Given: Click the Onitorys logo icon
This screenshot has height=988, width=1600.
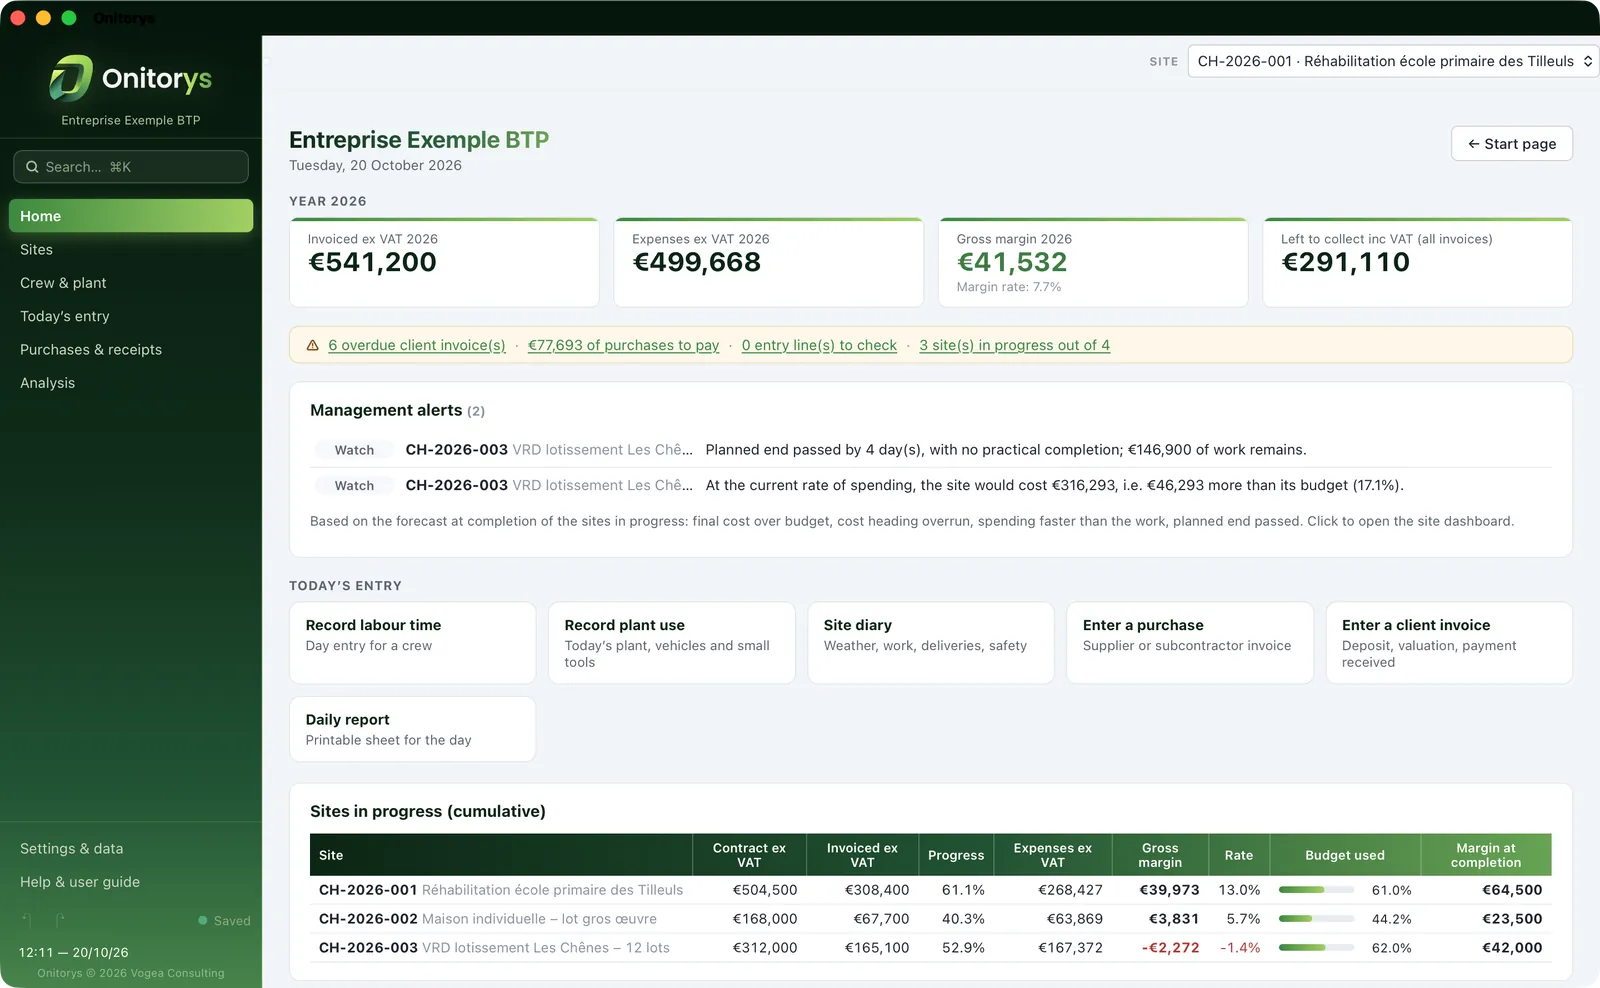Looking at the screenshot, I should point(71,78).
